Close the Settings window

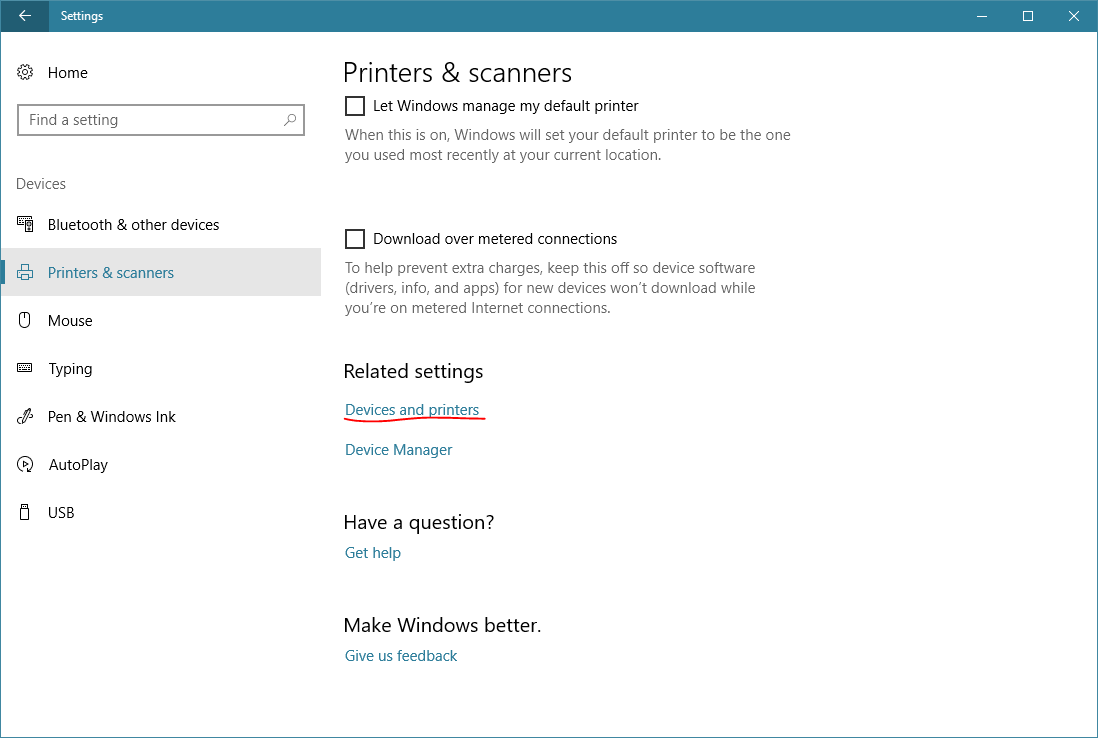click(x=1074, y=15)
